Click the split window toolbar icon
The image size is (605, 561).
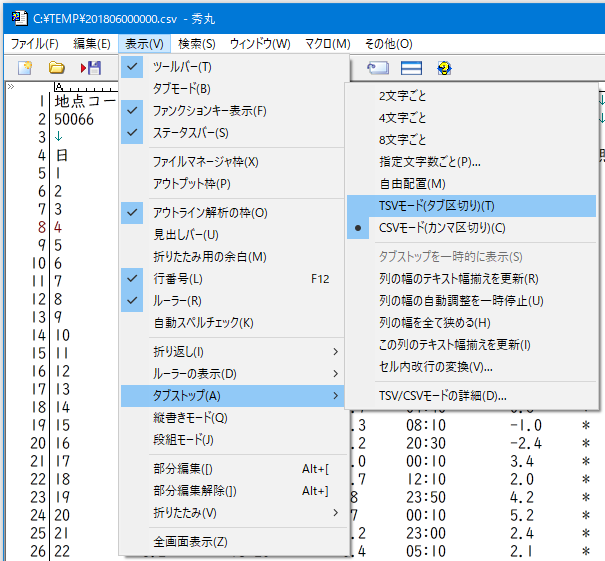click(411, 68)
